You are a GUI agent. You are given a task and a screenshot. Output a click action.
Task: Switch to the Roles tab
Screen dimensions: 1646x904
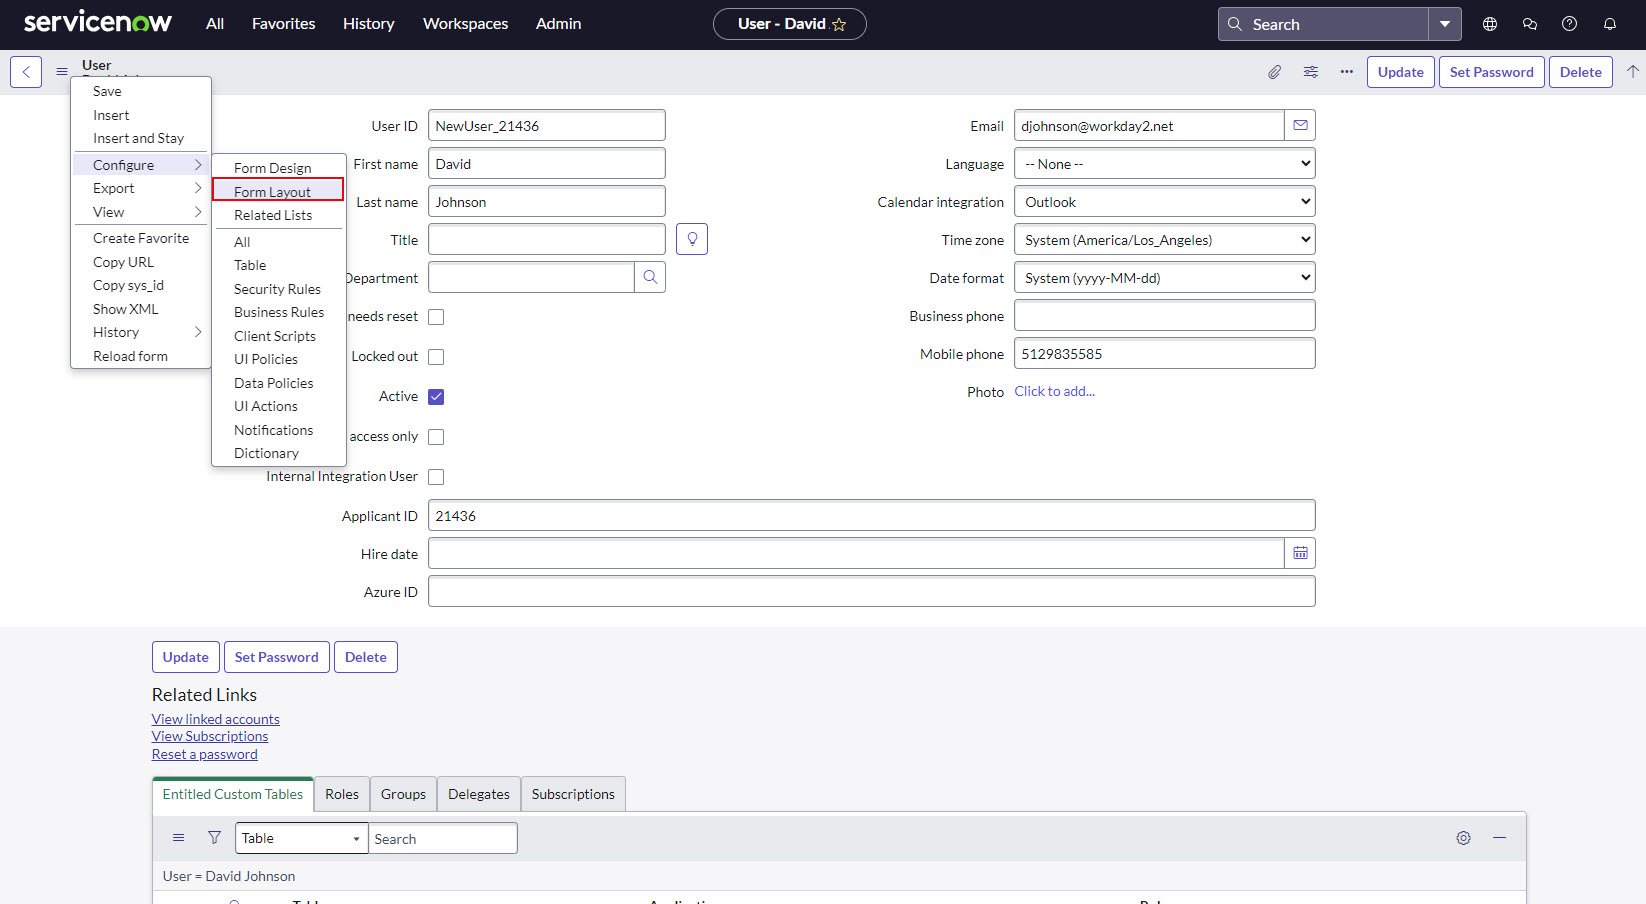pyautogui.click(x=341, y=794)
